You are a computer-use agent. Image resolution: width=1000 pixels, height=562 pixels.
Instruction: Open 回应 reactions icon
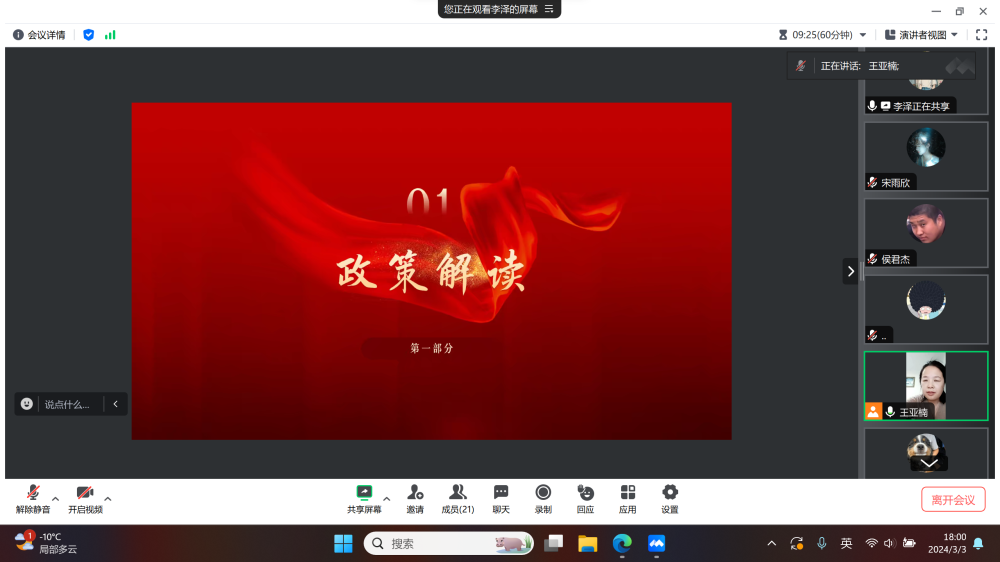coord(585,492)
